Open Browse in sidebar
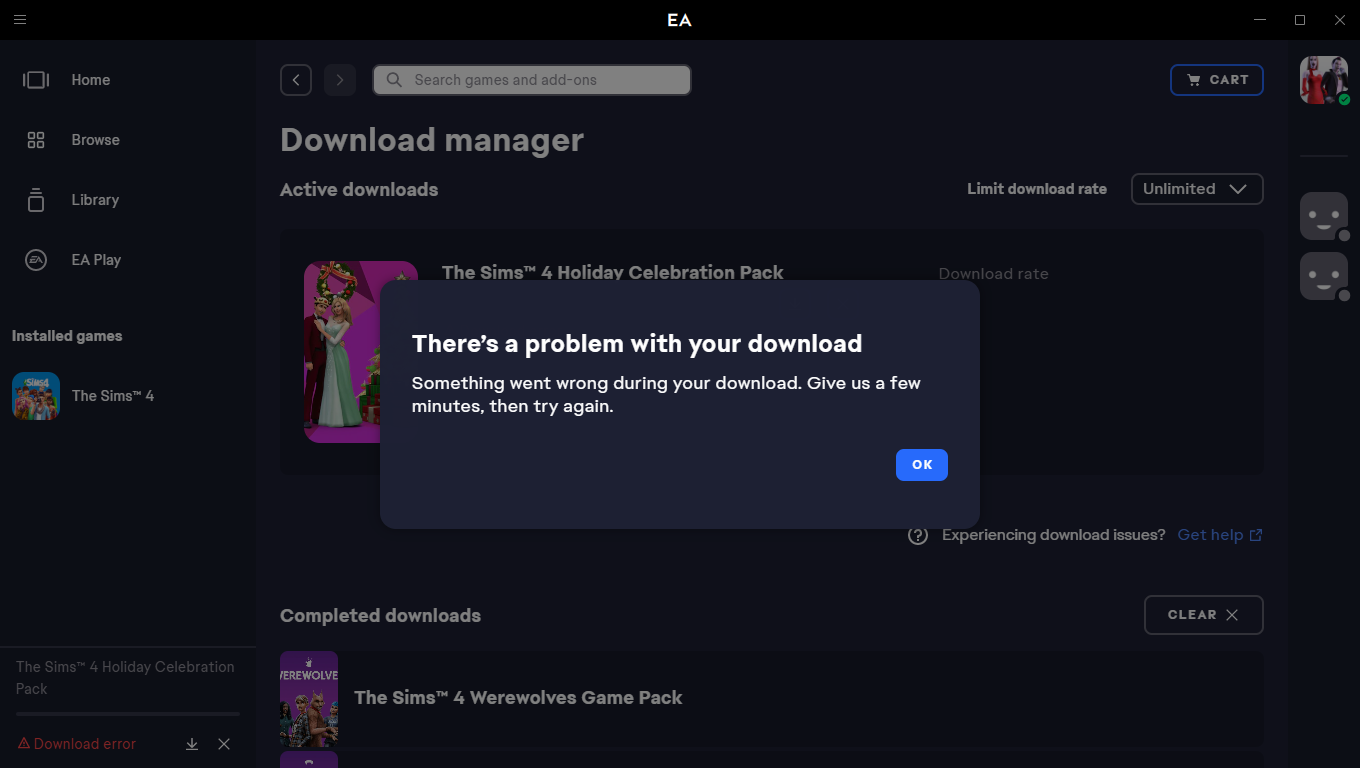The image size is (1360, 768). (x=95, y=140)
